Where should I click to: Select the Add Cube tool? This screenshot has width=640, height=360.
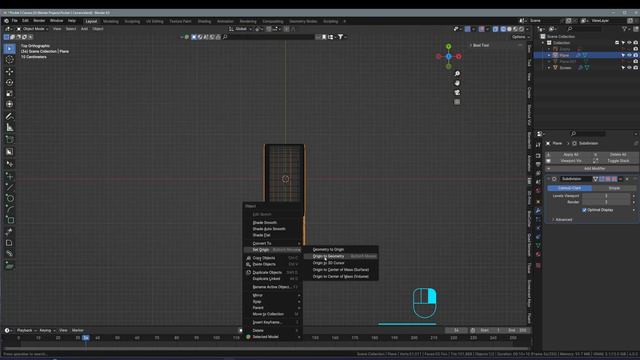[9, 140]
